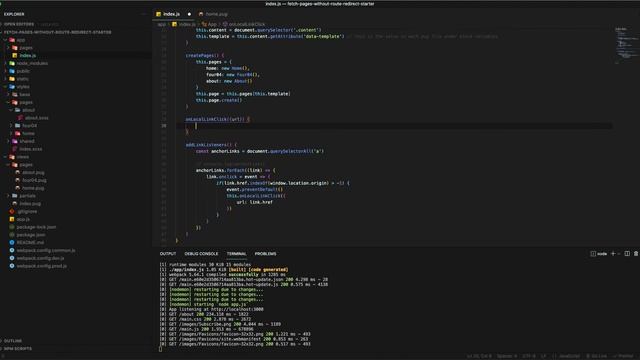Open the PROBLEMS panel tab
This screenshot has height=360, width=640.
[x=265, y=253]
